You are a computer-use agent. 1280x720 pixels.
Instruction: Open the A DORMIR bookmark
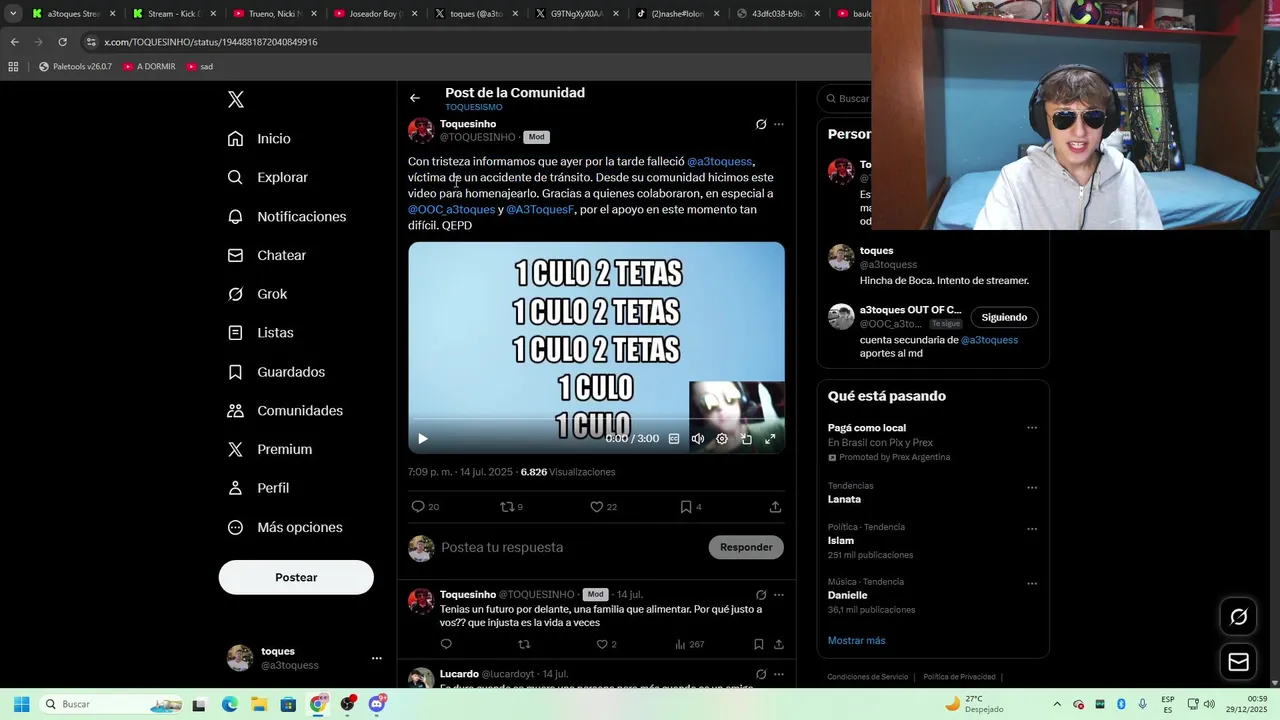149,67
